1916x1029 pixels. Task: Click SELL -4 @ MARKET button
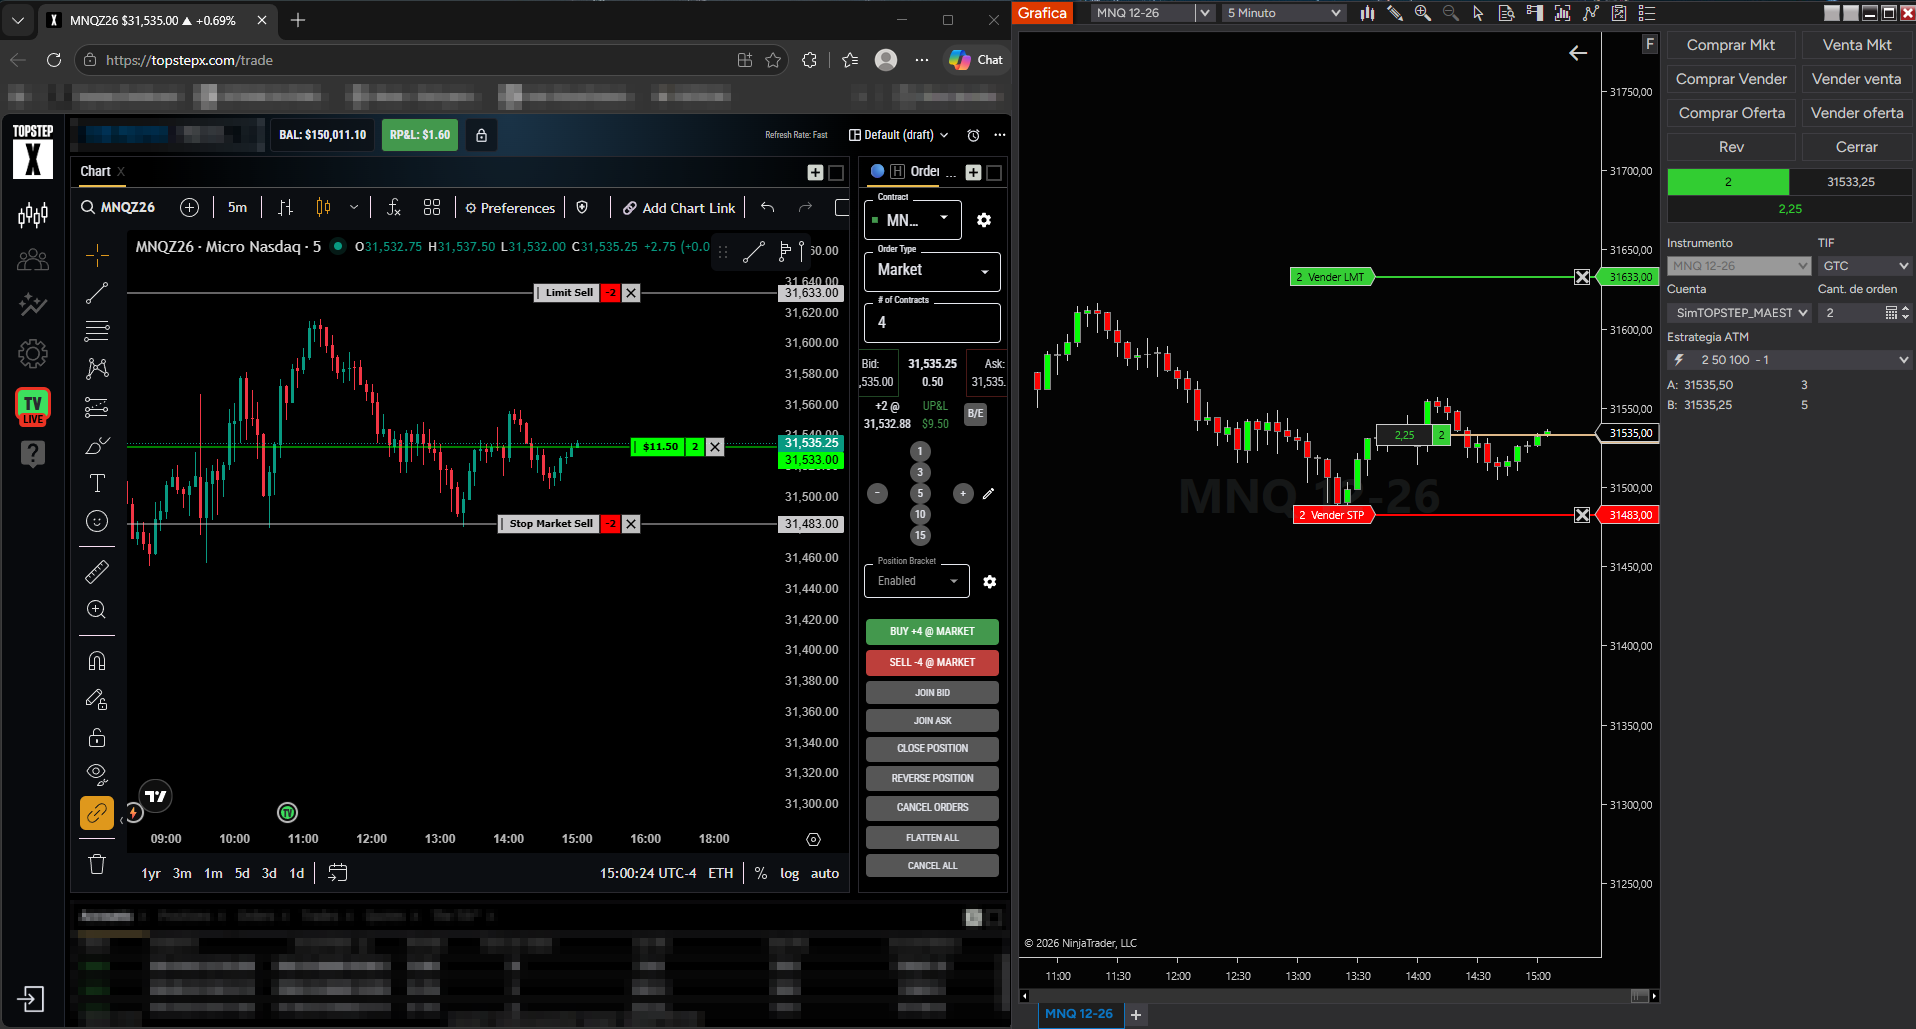point(932,663)
